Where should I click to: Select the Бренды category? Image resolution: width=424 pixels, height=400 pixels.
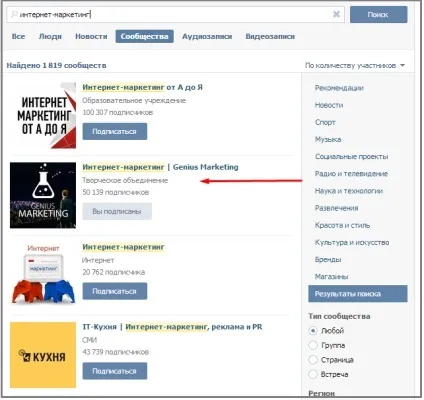pos(328,260)
